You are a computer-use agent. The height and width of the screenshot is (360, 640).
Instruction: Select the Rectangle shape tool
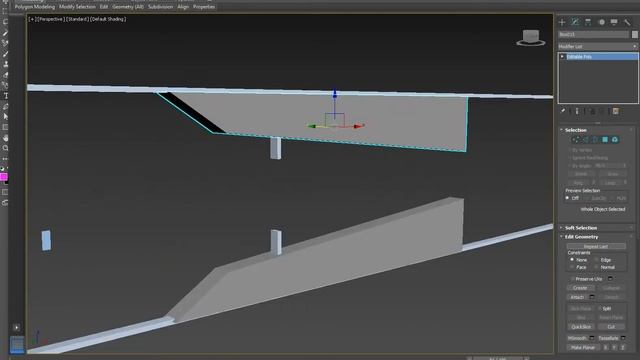(x=6, y=127)
